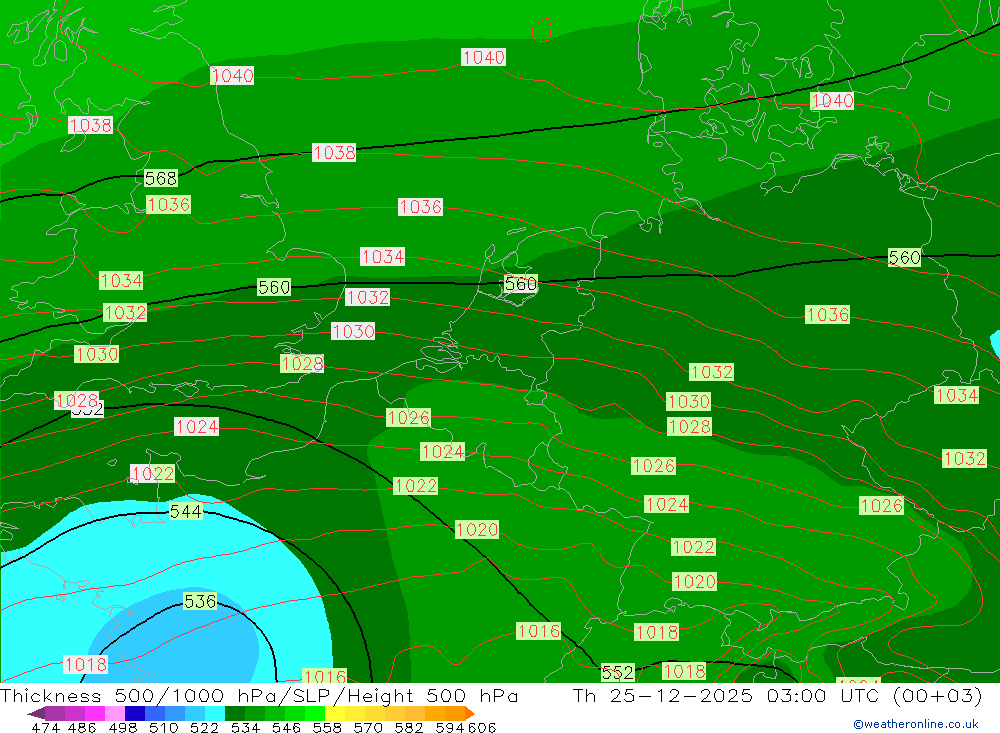Pick the darkest green legend swatch
Image resolution: width=1000 pixels, height=733 pixels.
[234, 713]
